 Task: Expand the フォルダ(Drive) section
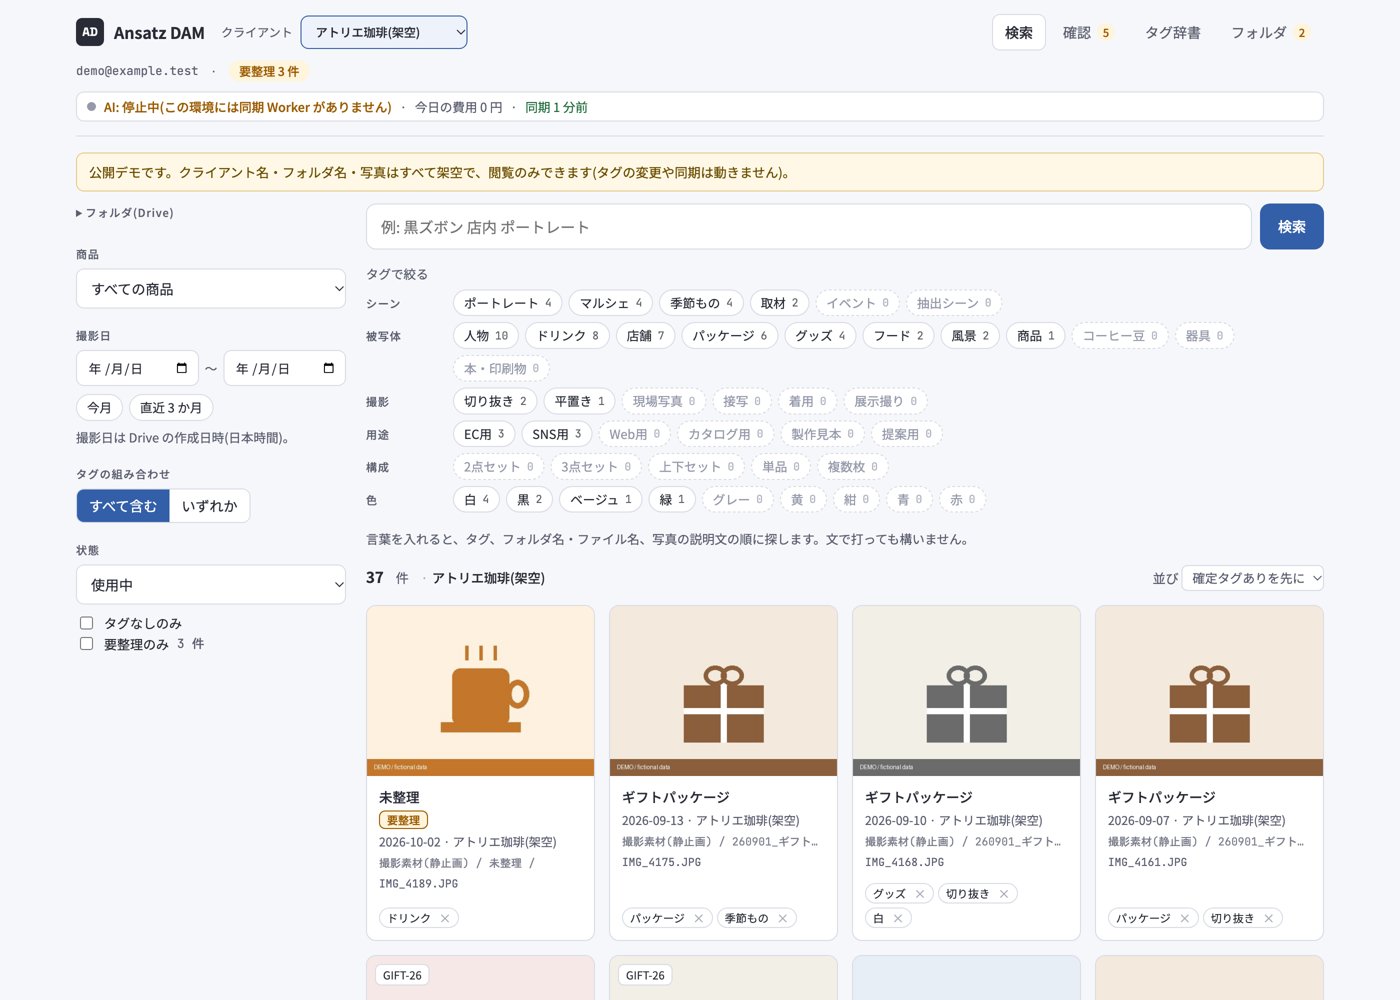[x=125, y=213]
